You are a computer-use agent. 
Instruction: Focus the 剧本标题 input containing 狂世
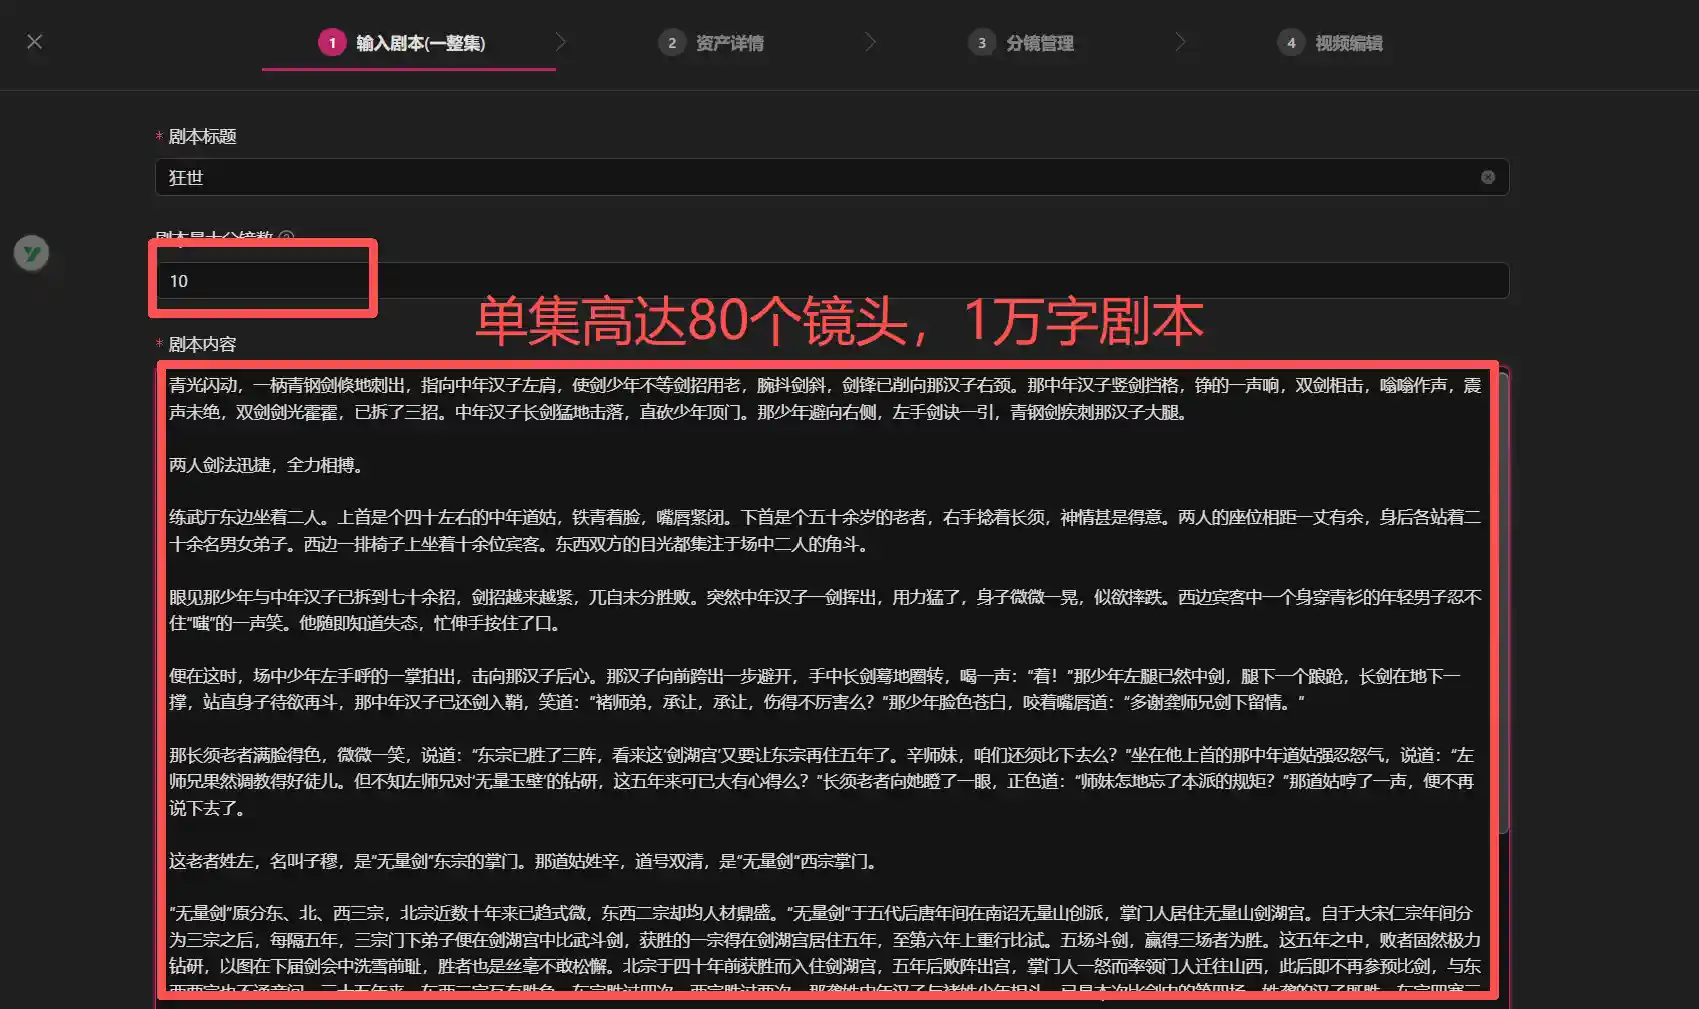800,178
